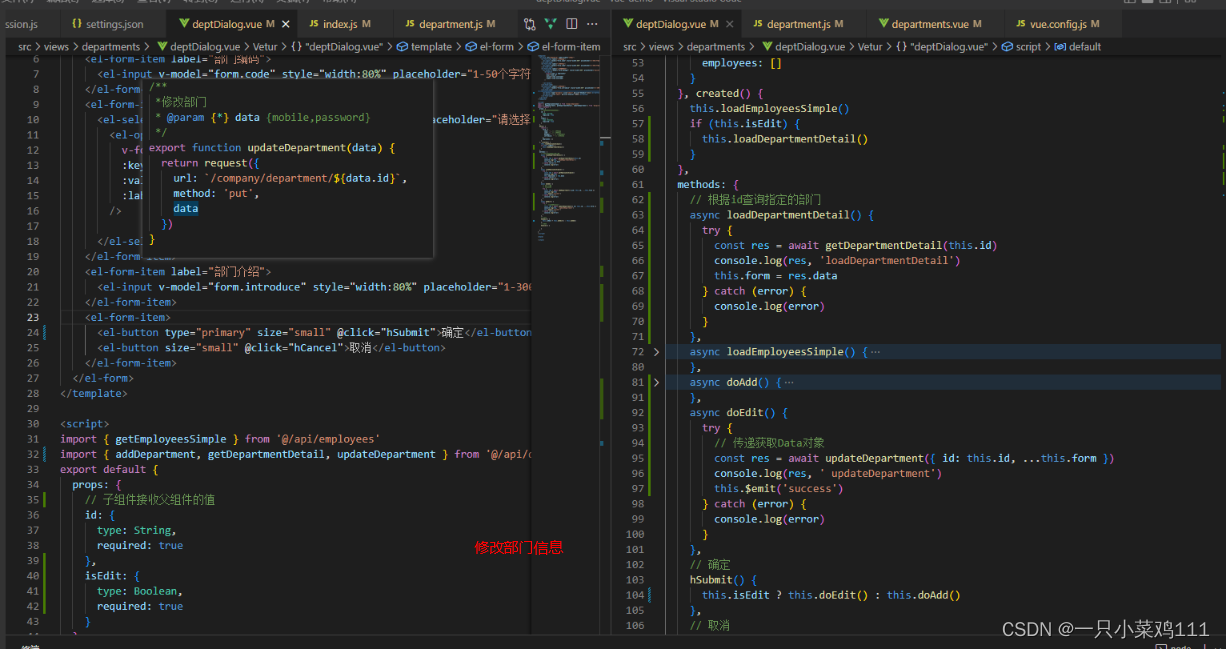The width and height of the screenshot is (1226, 649).
Task: Click 'methods: {' on line 61
Action: (708, 185)
